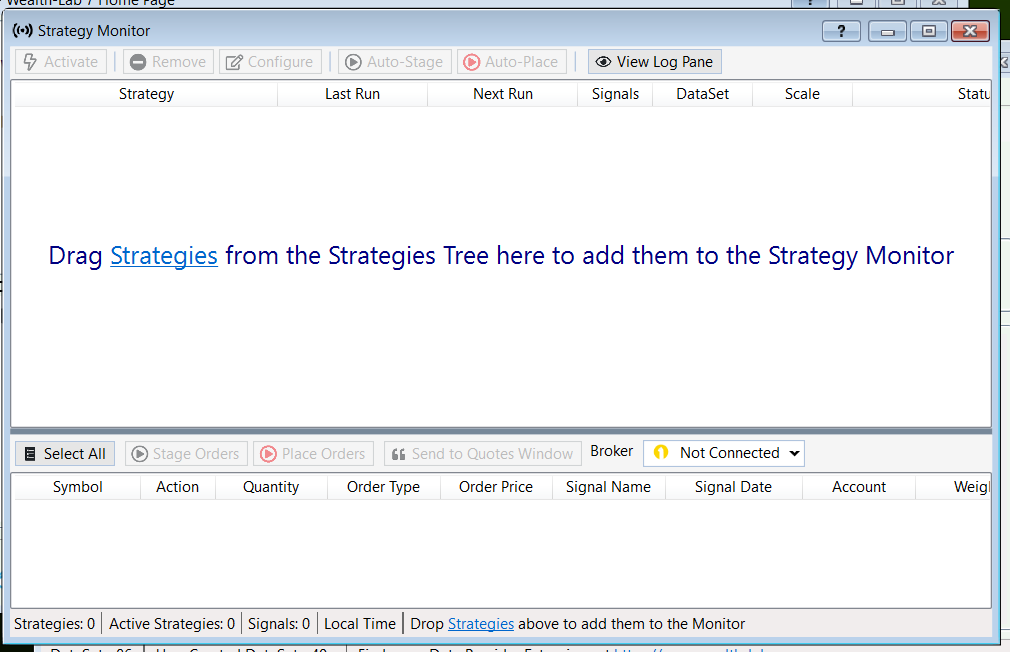The height and width of the screenshot is (652, 1010).
Task: Click the Signal Name column header
Action: point(608,487)
